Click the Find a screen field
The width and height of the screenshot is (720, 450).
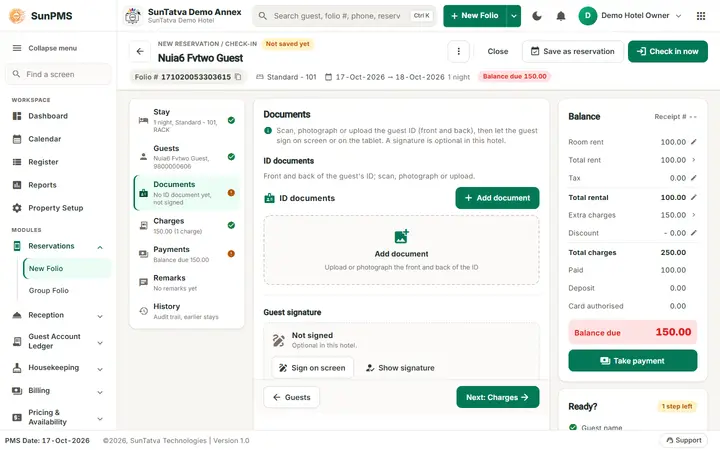pos(58,74)
